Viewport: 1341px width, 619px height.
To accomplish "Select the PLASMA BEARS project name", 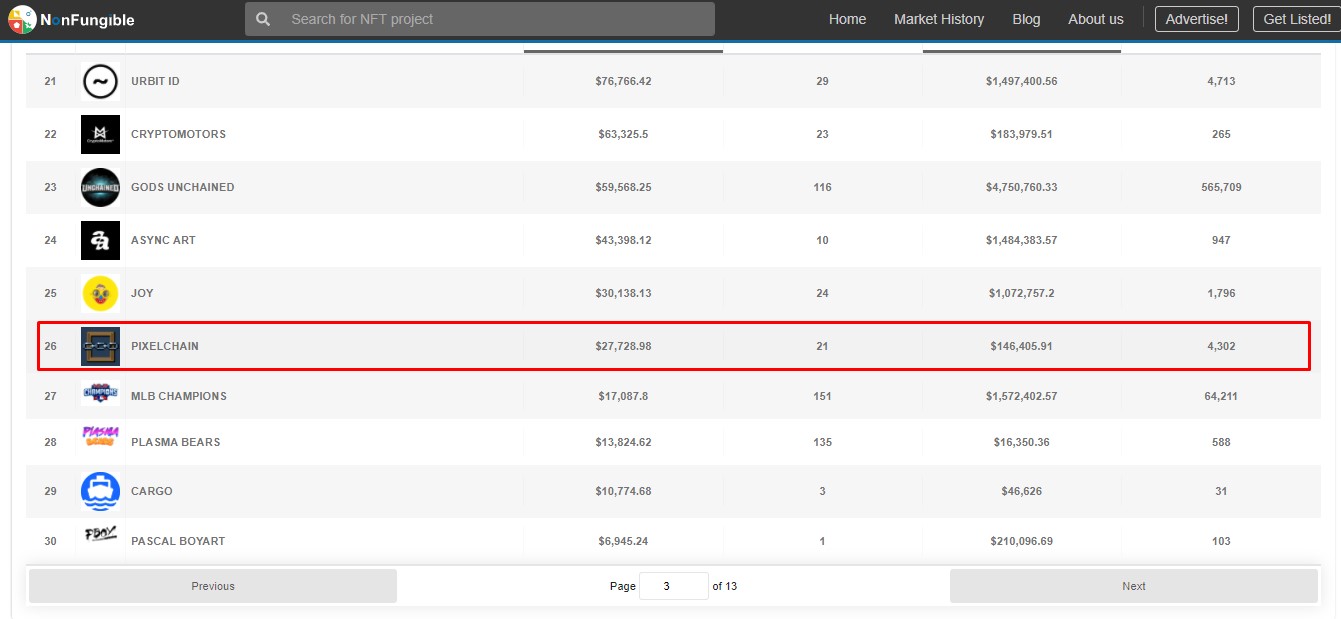I will coord(176,442).
